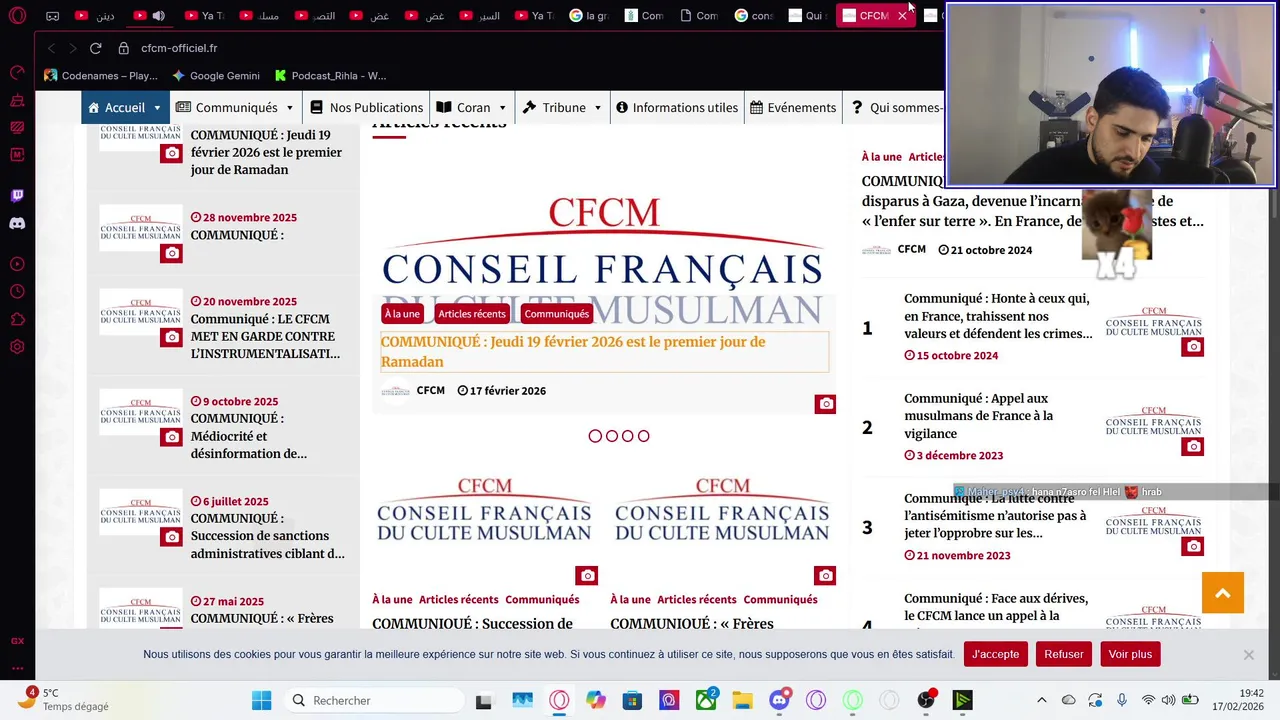Image resolution: width=1280 pixels, height=720 pixels.
Task: Open Discord panel in Opera sidebar
Action: (x=17, y=223)
